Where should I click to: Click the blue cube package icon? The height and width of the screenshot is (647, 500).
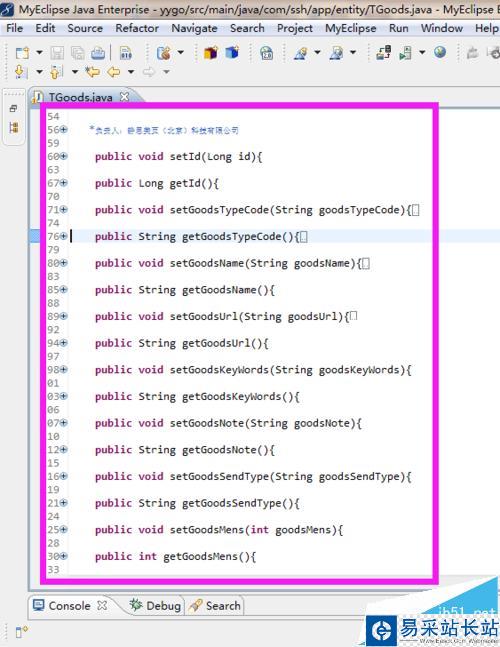coord(232,52)
